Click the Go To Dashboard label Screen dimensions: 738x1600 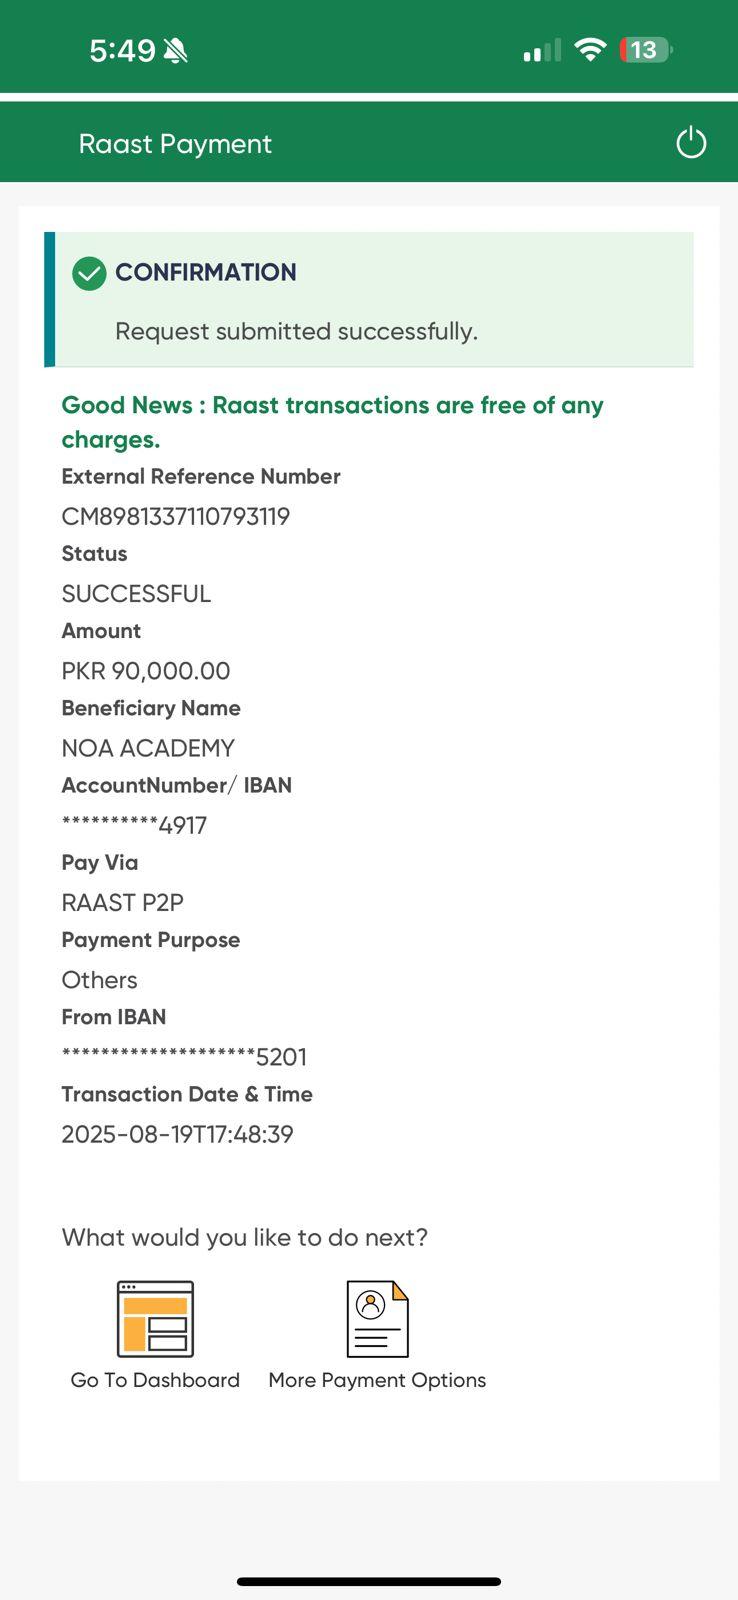coord(155,1380)
